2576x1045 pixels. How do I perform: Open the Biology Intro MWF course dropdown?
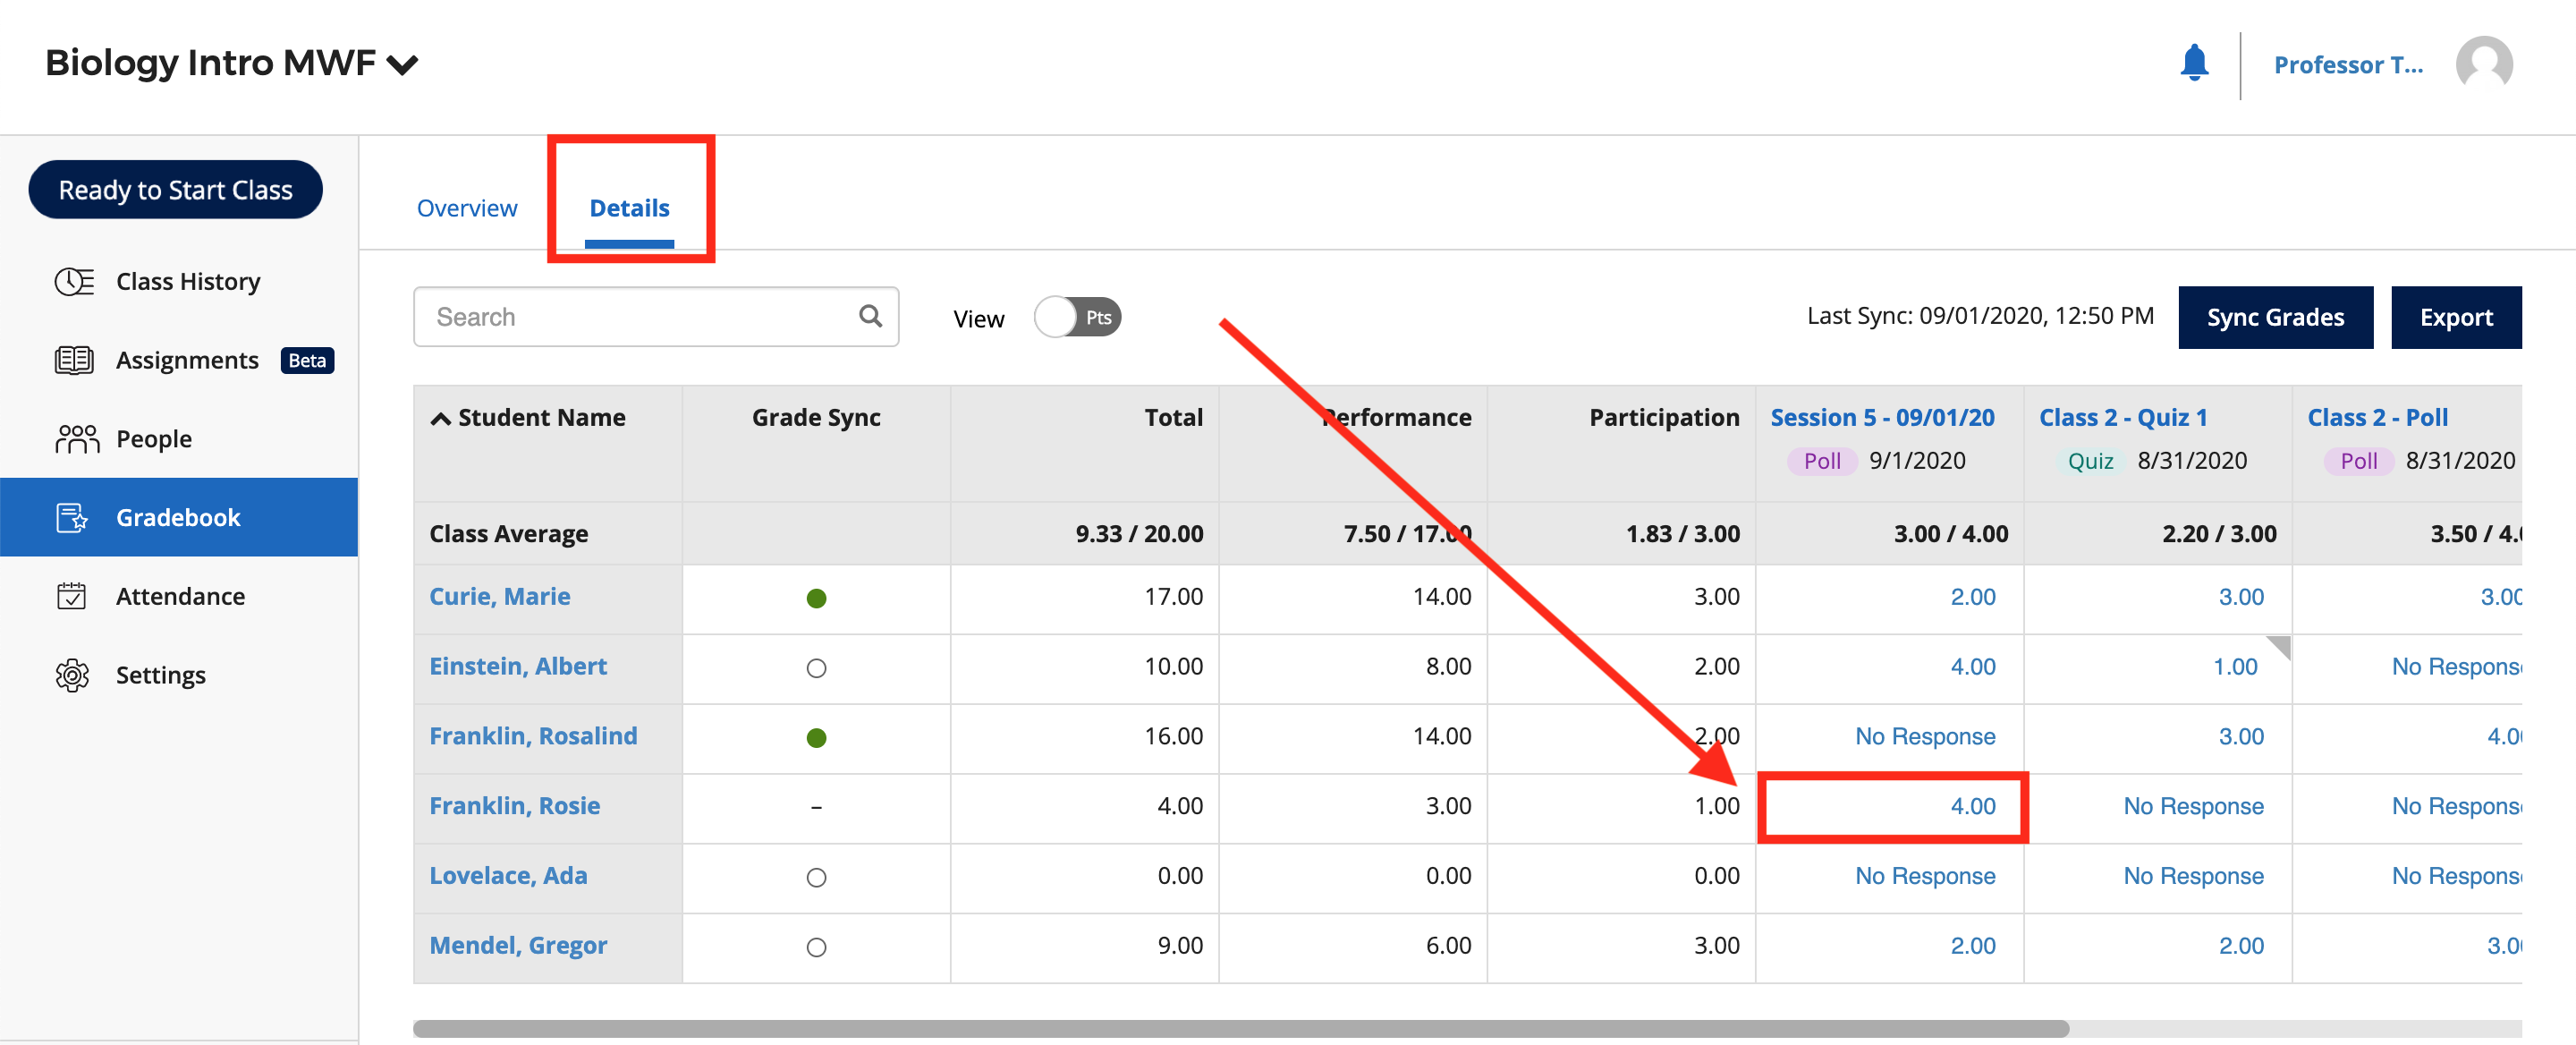404,63
